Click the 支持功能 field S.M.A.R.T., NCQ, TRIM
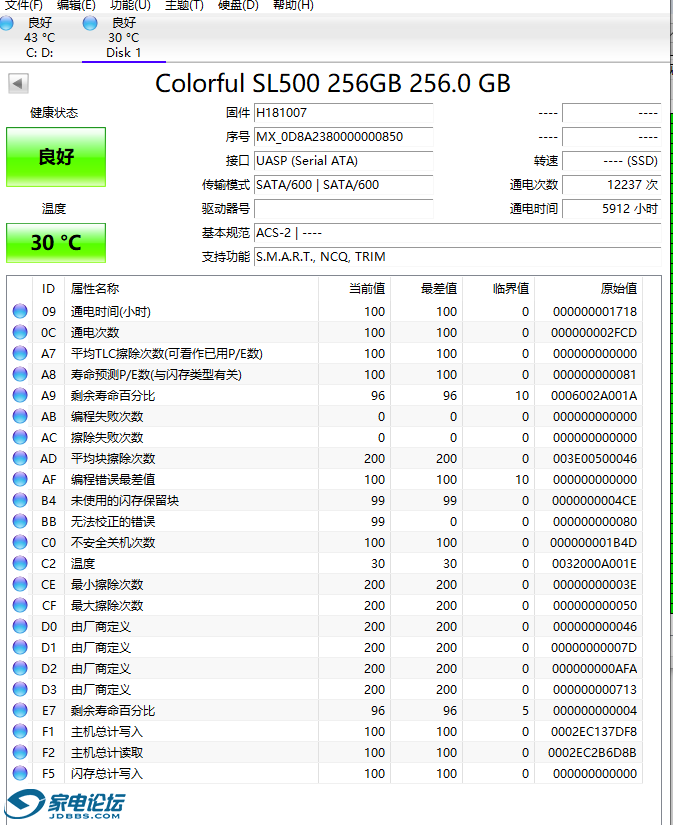This screenshot has width=673, height=825. pyautogui.click(x=457, y=257)
